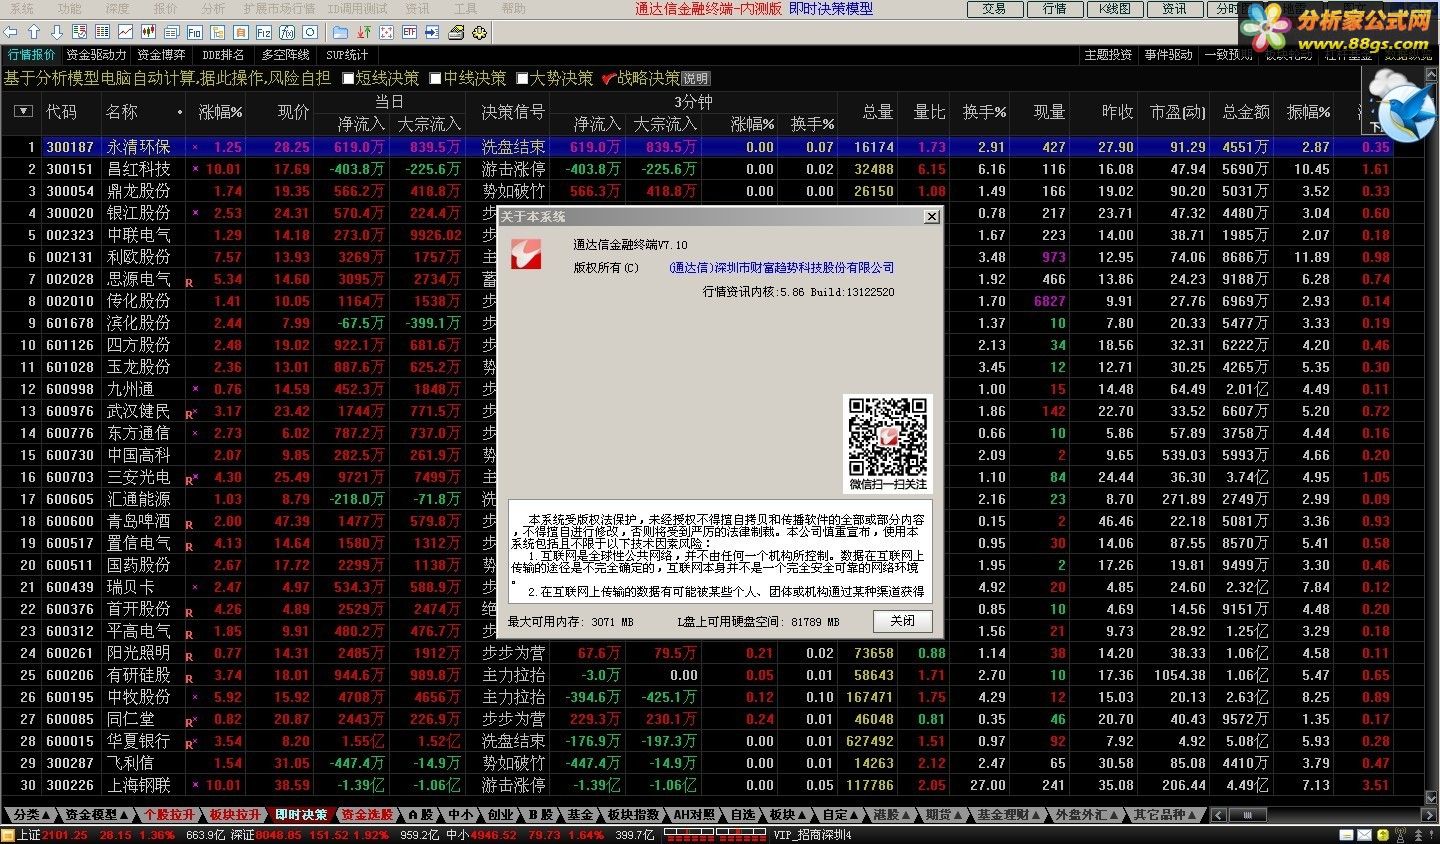The height and width of the screenshot is (844, 1440).
Task: Click the folder icon in toolbar
Action: (340, 33)
